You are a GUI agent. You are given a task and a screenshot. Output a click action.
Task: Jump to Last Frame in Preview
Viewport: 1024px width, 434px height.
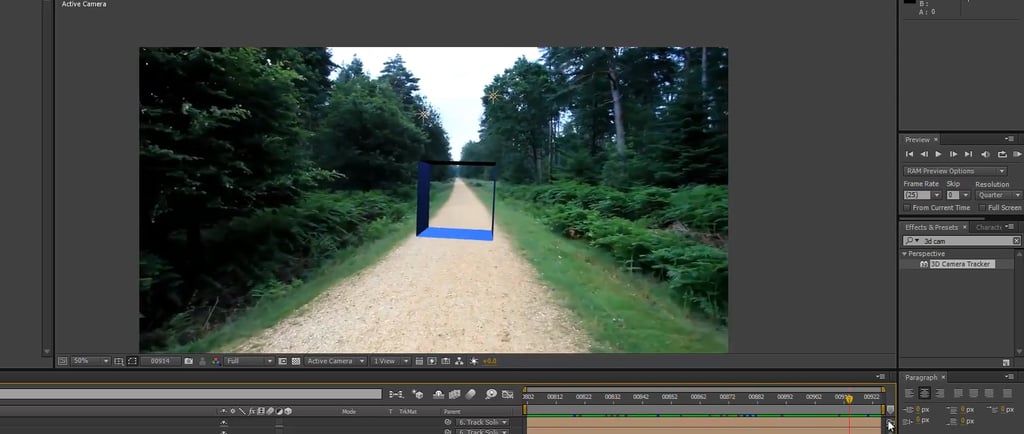968,154
